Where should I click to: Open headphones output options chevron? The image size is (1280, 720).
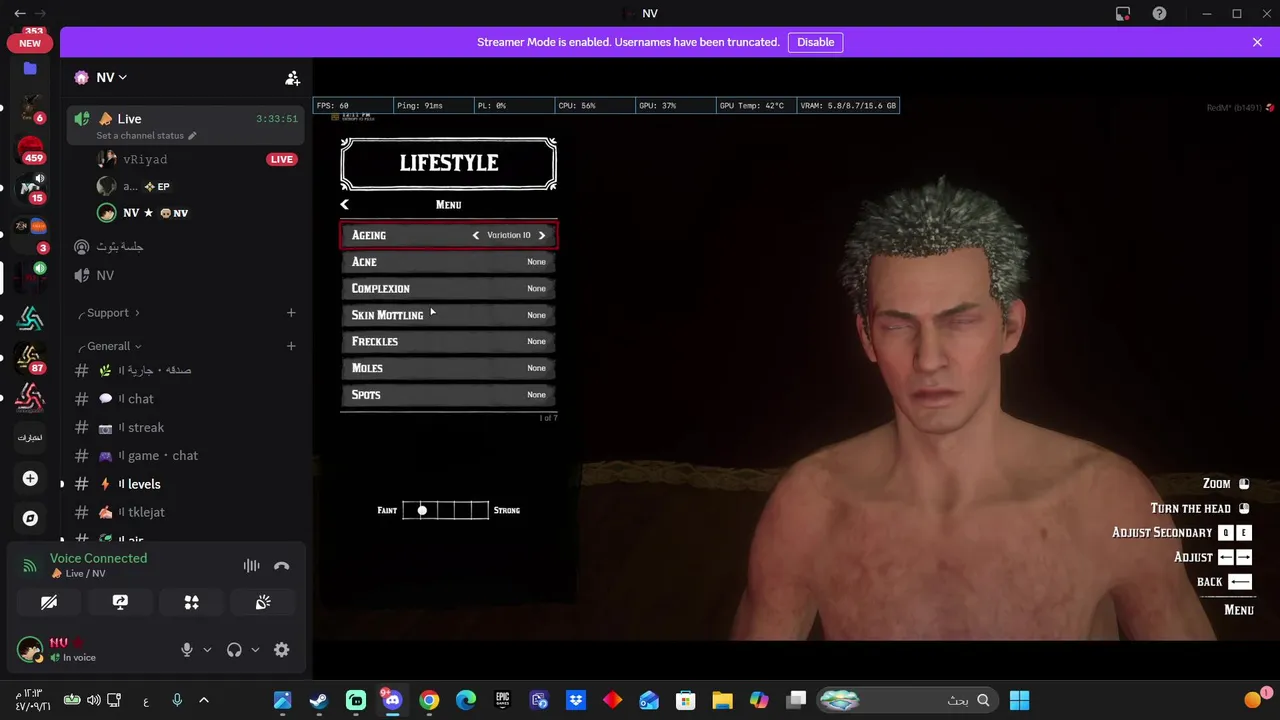pyautogui.click(x=255, y=650)
